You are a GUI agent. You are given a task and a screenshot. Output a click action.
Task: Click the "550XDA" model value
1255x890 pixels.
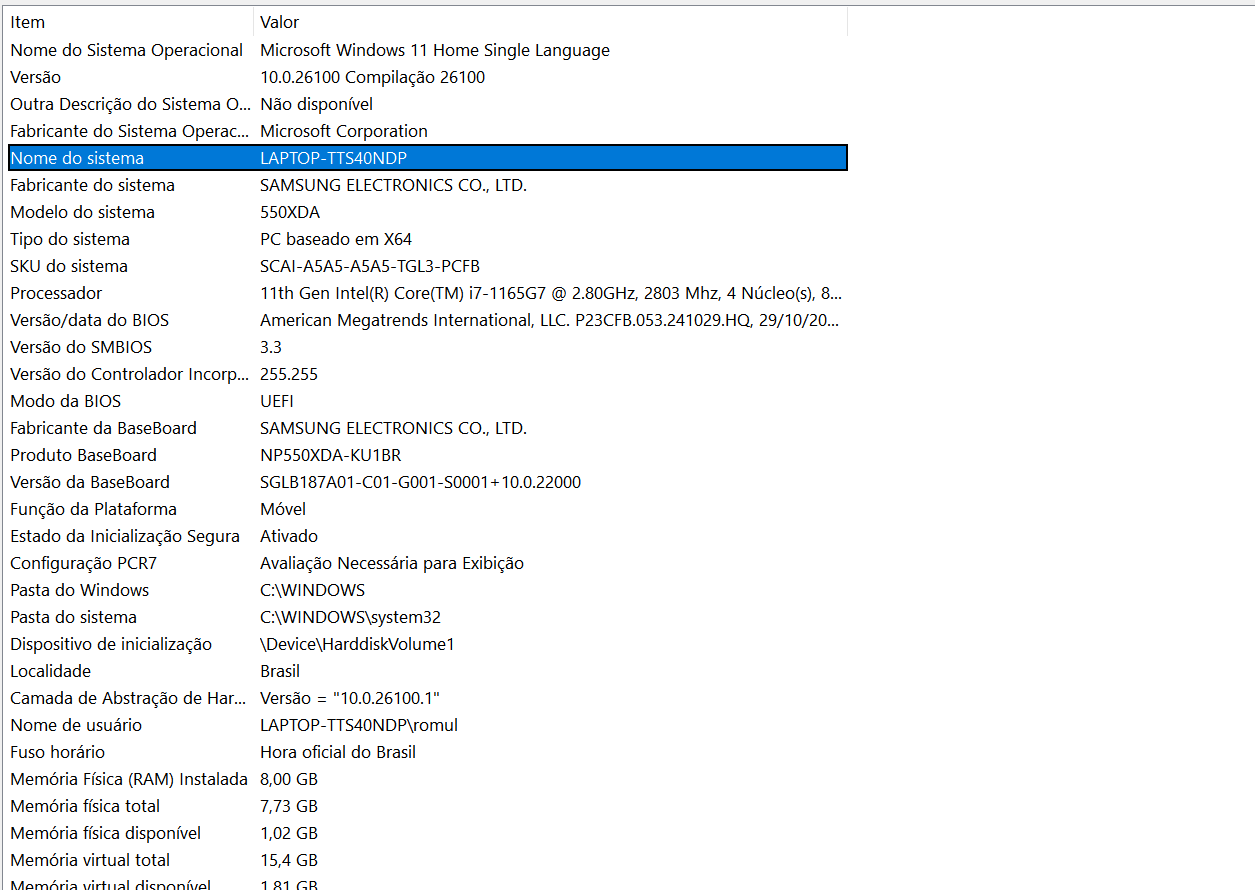click(x=290, y=212)
